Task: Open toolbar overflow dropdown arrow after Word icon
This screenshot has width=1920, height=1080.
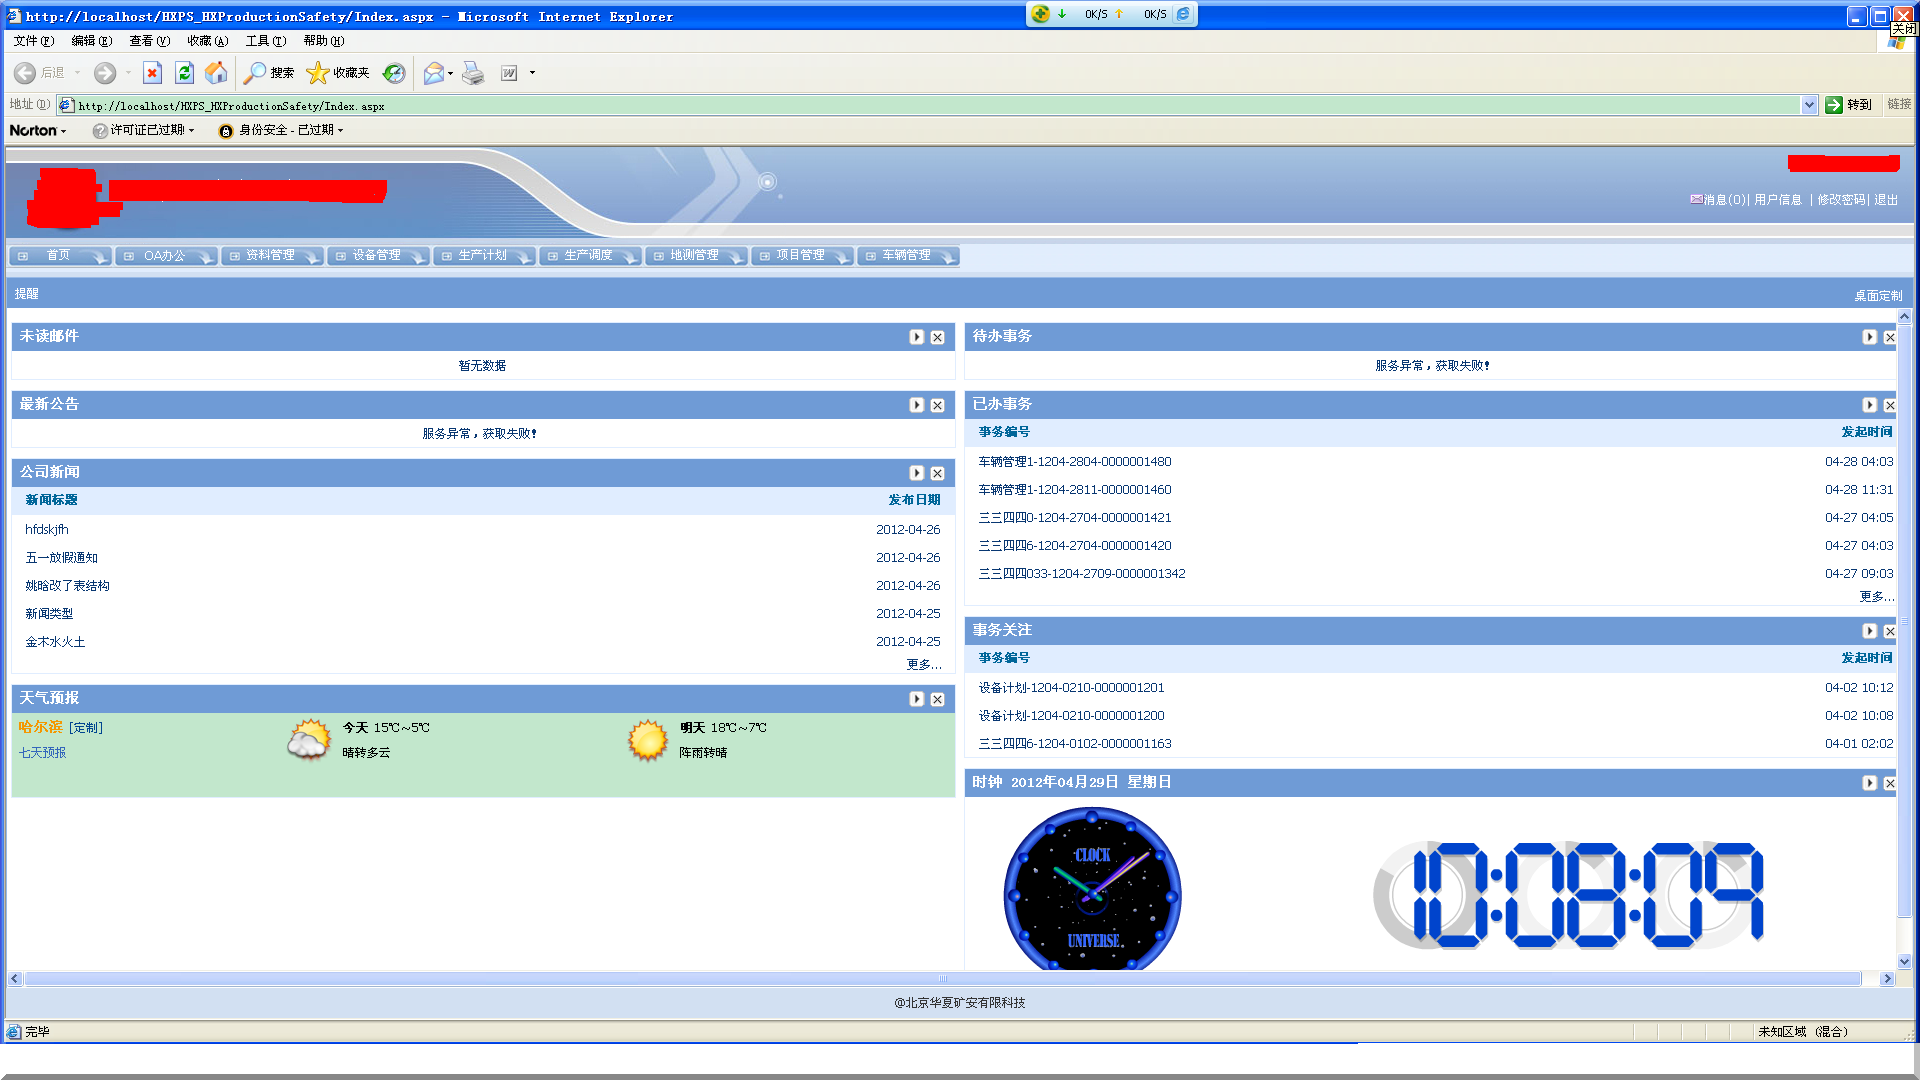Action: coord(532,73)
